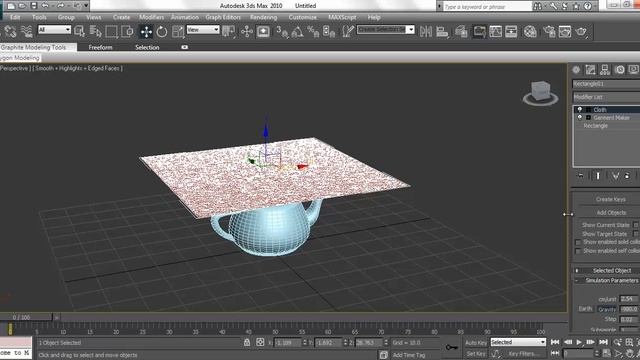
Task: Click the Use Pivot Point Center icon
Action: click(x=229, y=31)
